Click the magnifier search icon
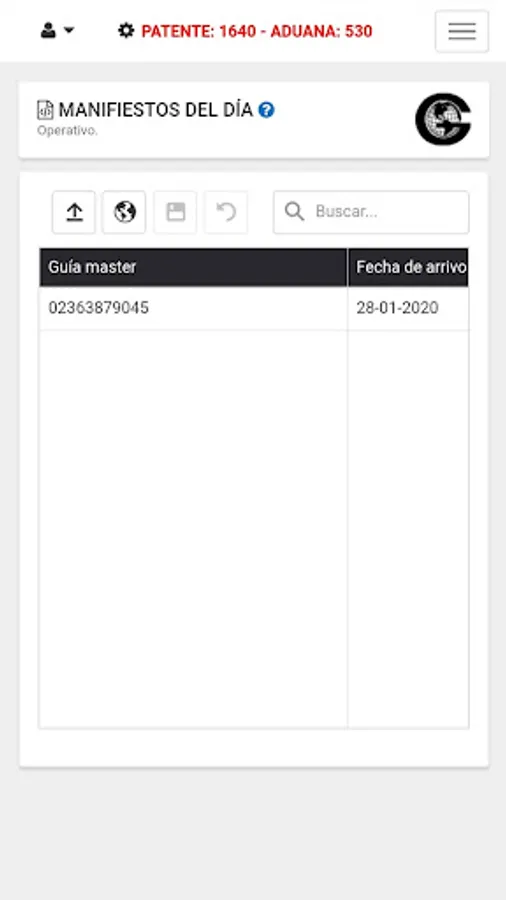Screen dimensions: 506x900 tap(294, 212)
